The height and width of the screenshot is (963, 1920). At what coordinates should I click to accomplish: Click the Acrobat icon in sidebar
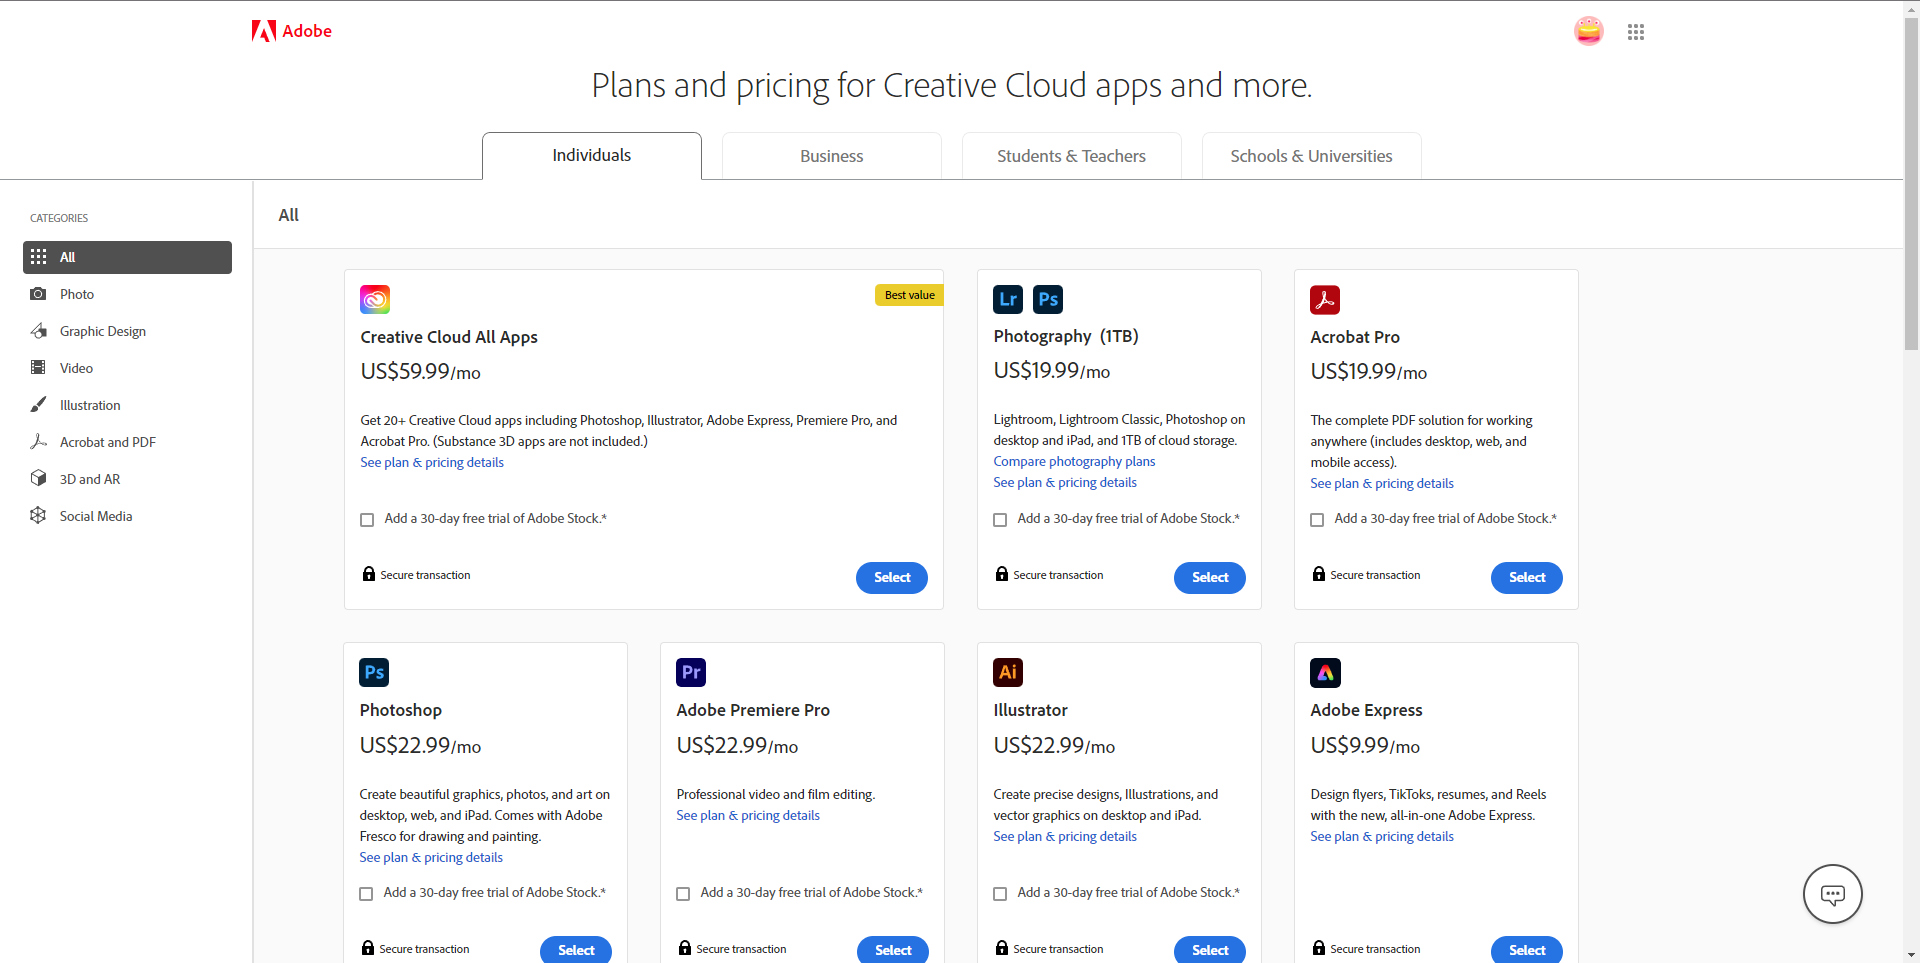coord(38,442)
